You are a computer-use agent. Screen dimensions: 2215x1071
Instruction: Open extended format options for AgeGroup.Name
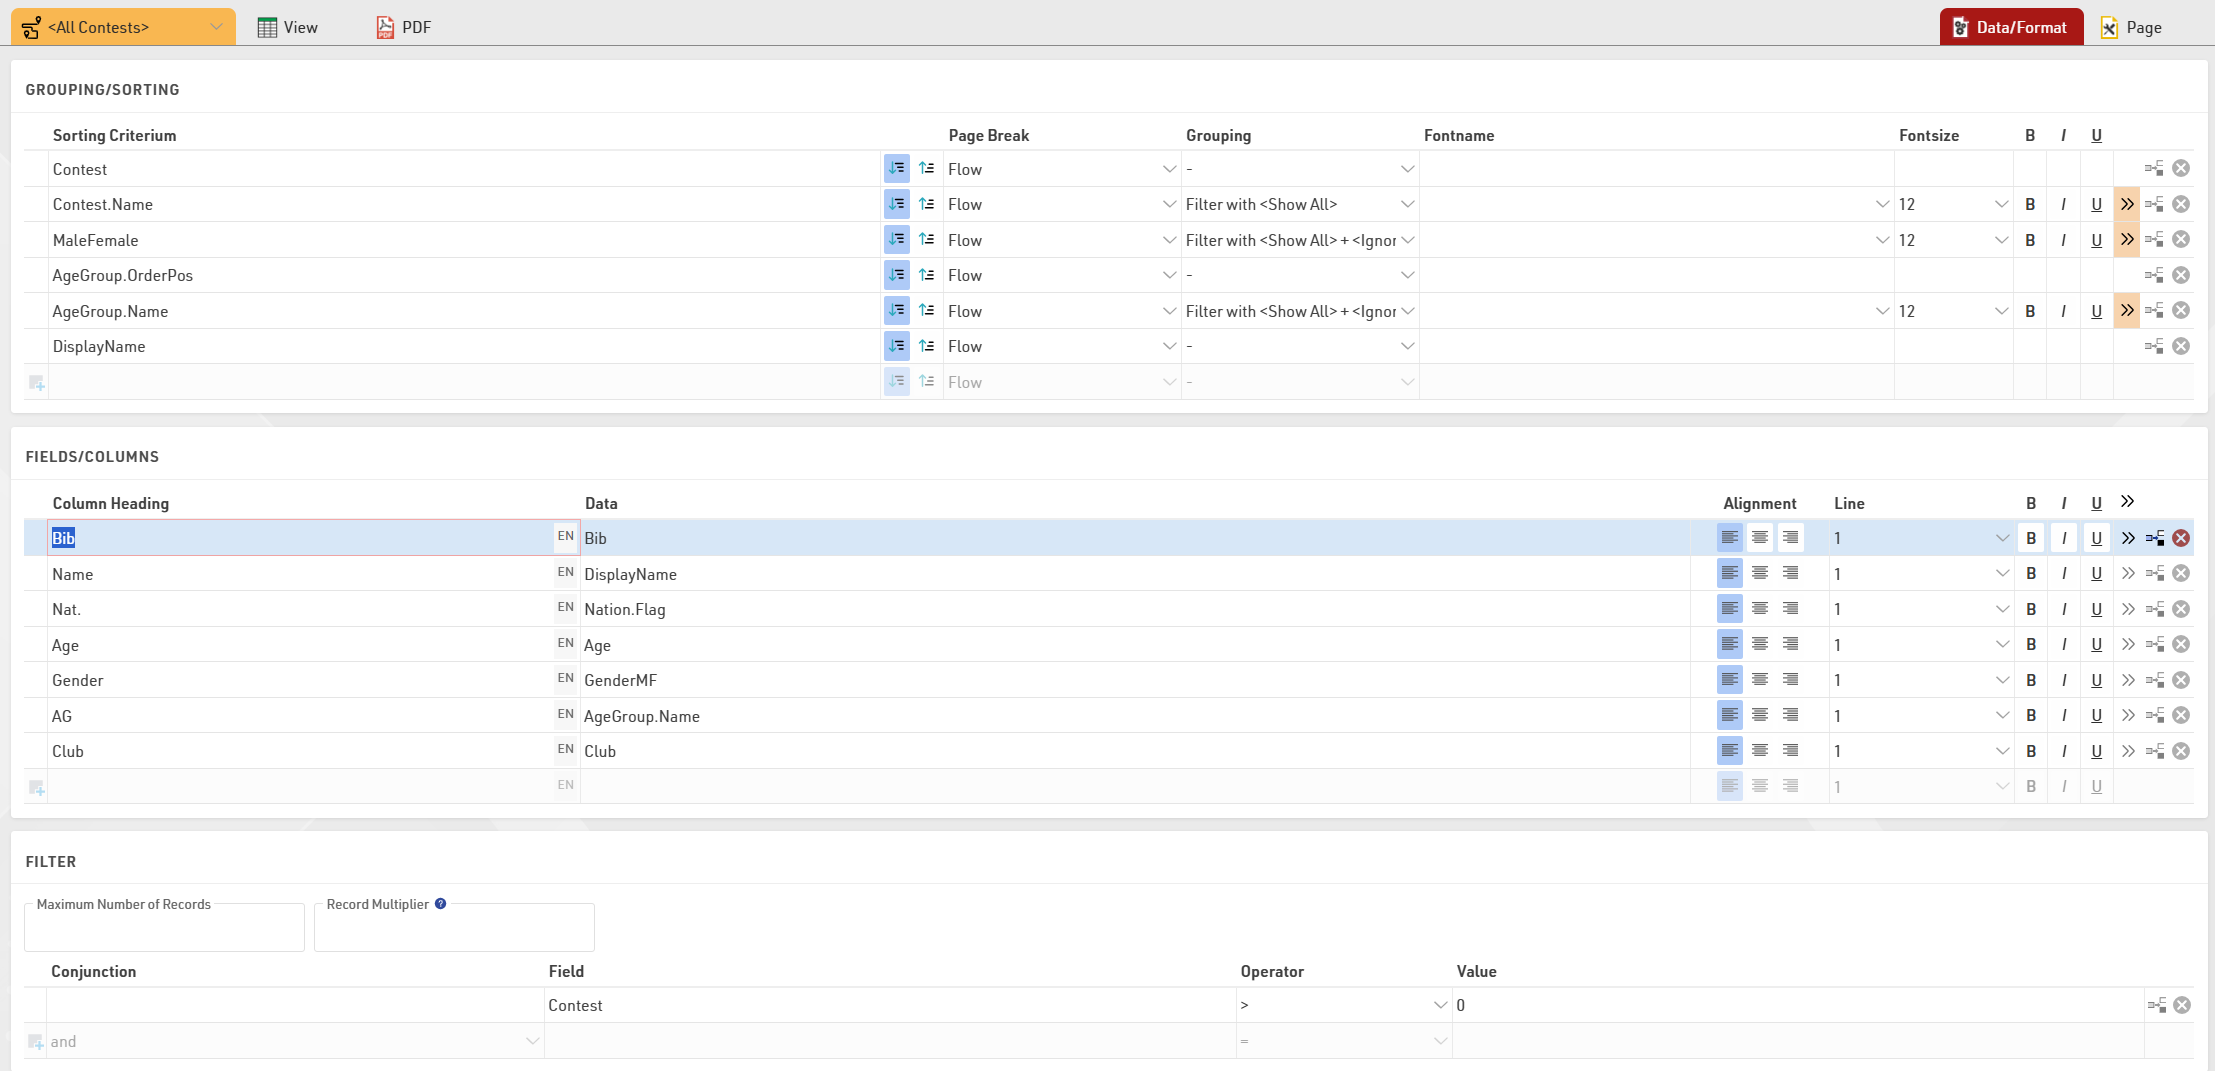tap(2126, 311)
